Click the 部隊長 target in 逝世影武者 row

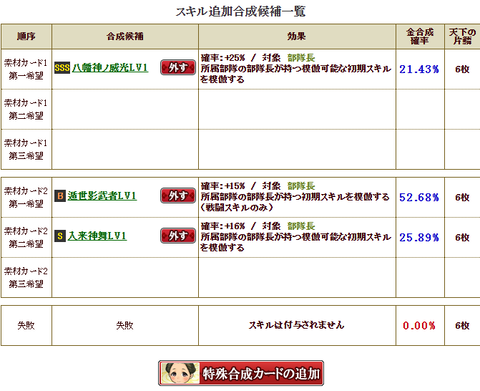click(x=301, y=186)
